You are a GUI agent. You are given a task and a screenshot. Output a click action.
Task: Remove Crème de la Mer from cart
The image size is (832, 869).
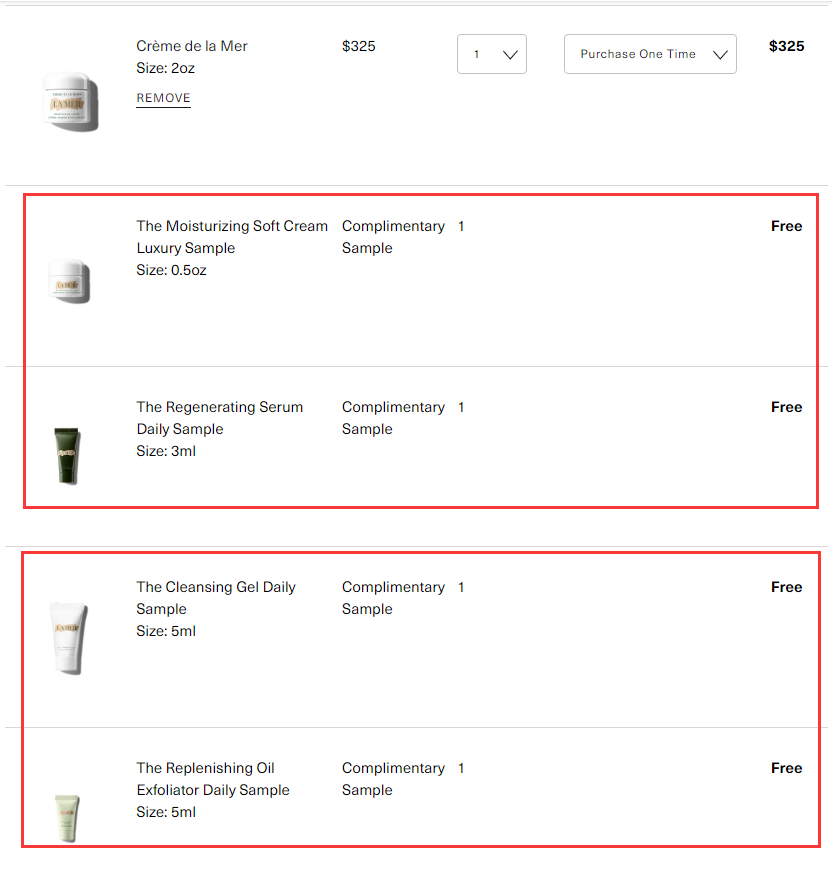click(x=163, y=98)
